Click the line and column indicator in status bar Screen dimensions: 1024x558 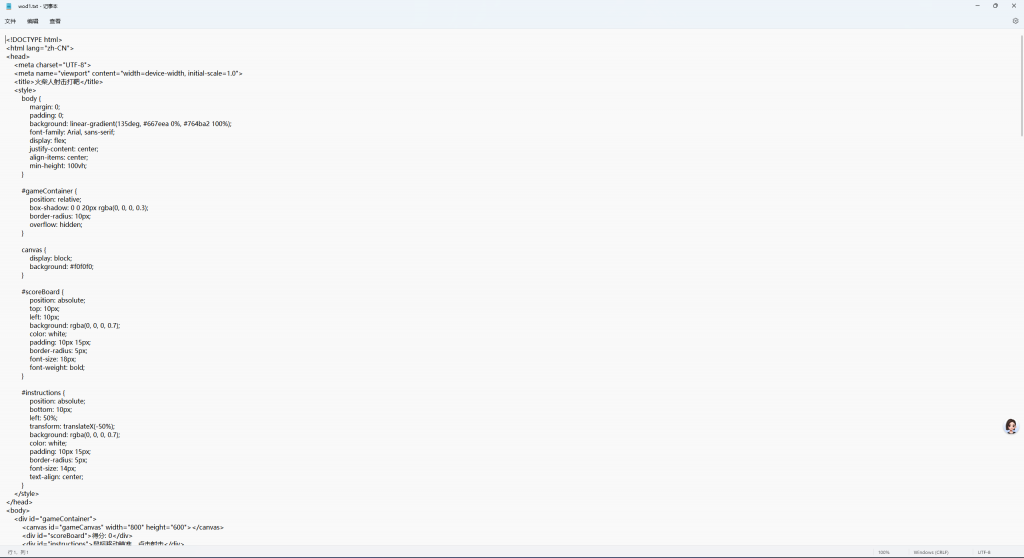click(19, 552)
